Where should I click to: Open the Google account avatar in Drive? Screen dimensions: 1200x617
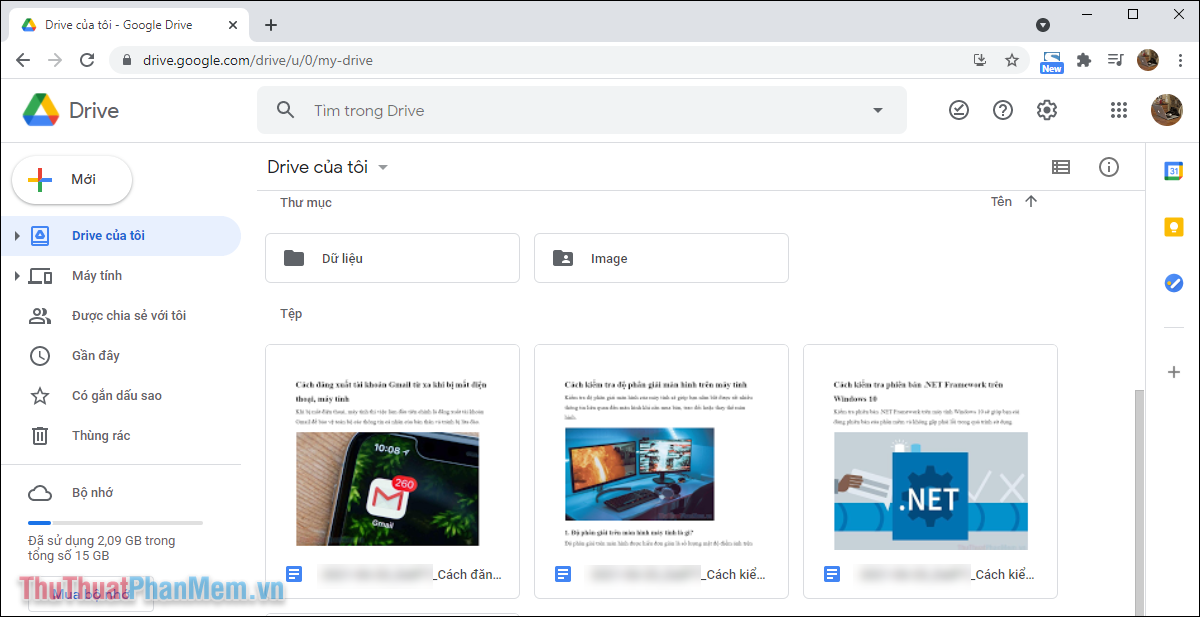pos(1166,110)
